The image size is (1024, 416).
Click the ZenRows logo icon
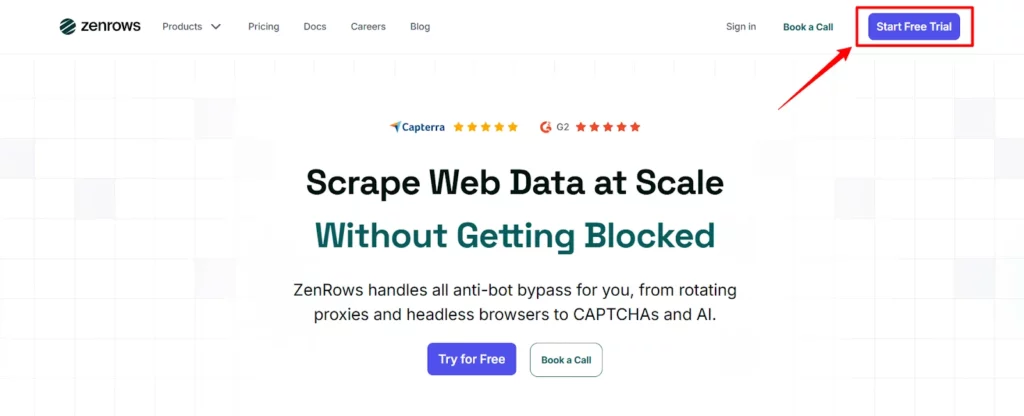pos(68,26)
